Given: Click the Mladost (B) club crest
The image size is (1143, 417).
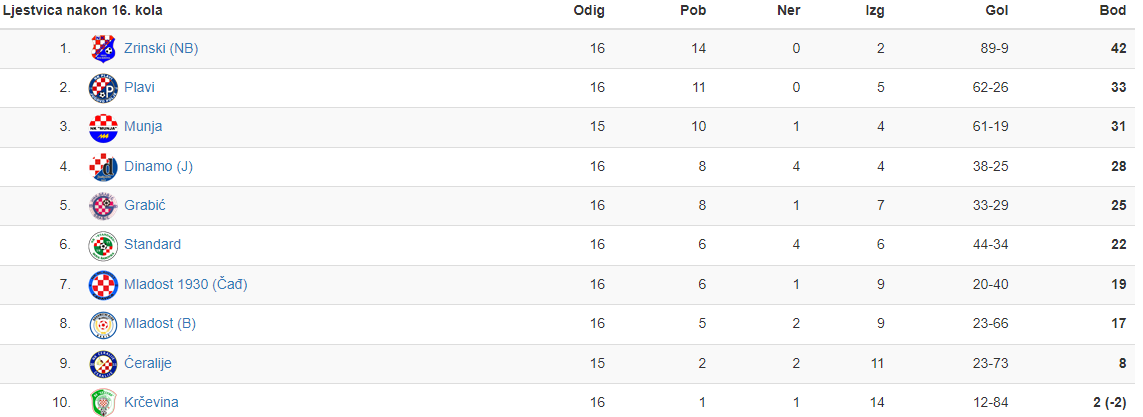Looking at the screenshot, I should [103, 324].
